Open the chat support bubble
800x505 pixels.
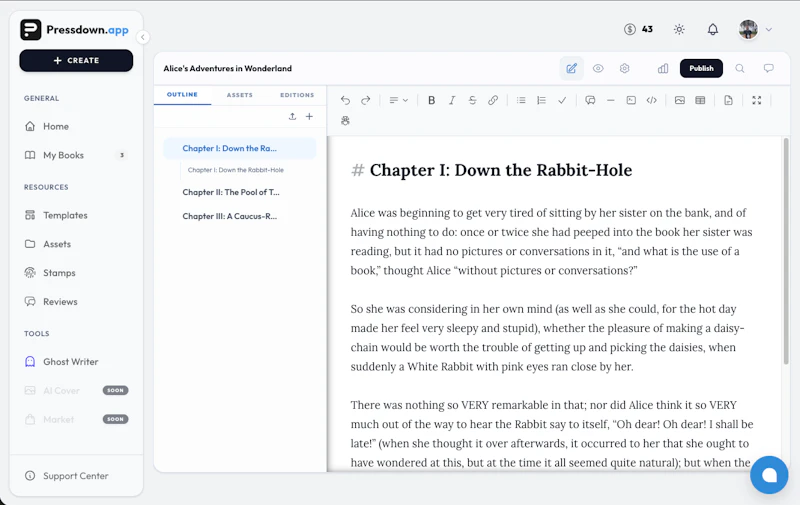point(769,475)
